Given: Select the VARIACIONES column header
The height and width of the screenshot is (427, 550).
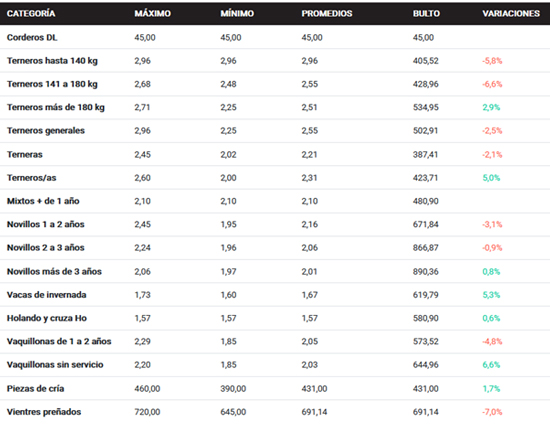Looking at the screenshot, I should pyautogui.click(x=511, y=13).
